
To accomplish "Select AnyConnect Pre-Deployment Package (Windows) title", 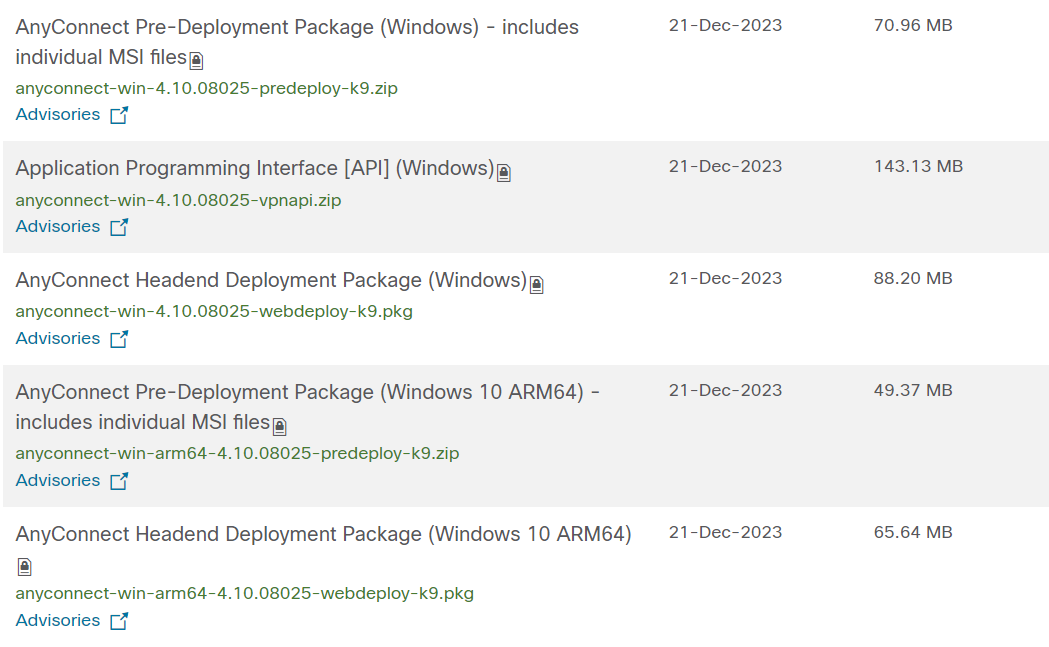I will (x=297, y=27).
